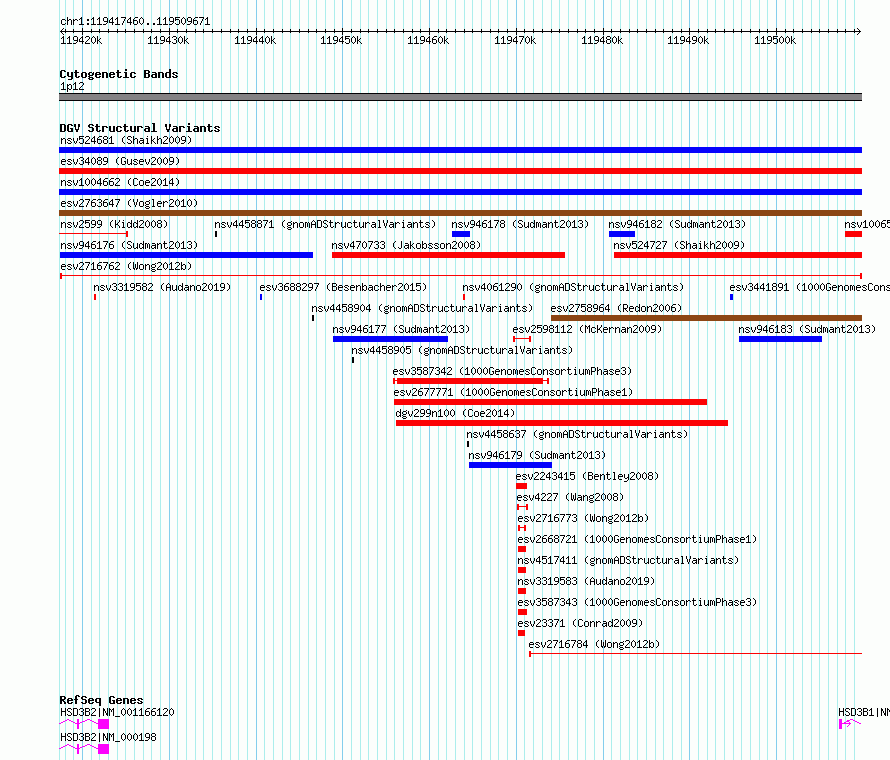This screenshot has width=890, height=760.
Task: Click the esv2716773 (Wong2012b) label
Action: click(x=583, y=518)
